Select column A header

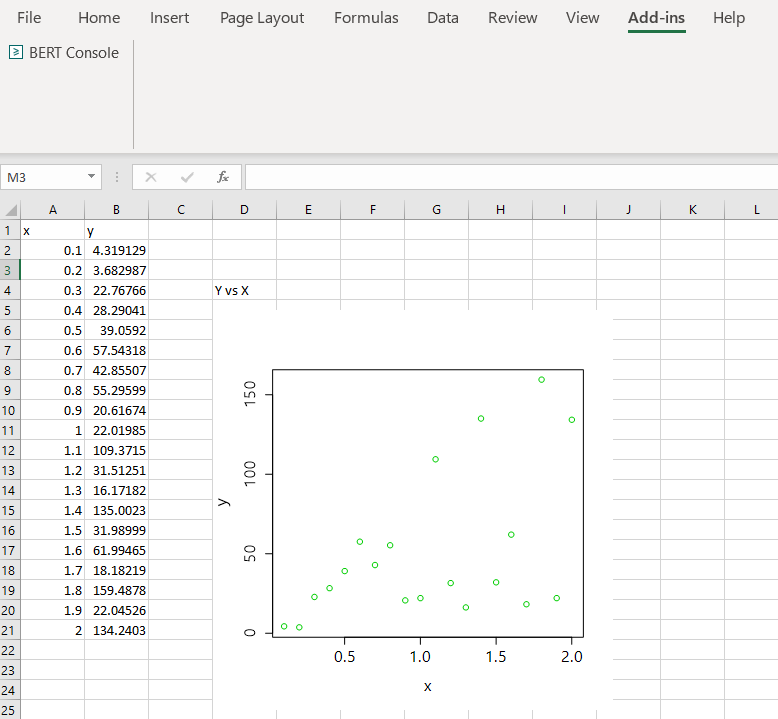[53, 209]
